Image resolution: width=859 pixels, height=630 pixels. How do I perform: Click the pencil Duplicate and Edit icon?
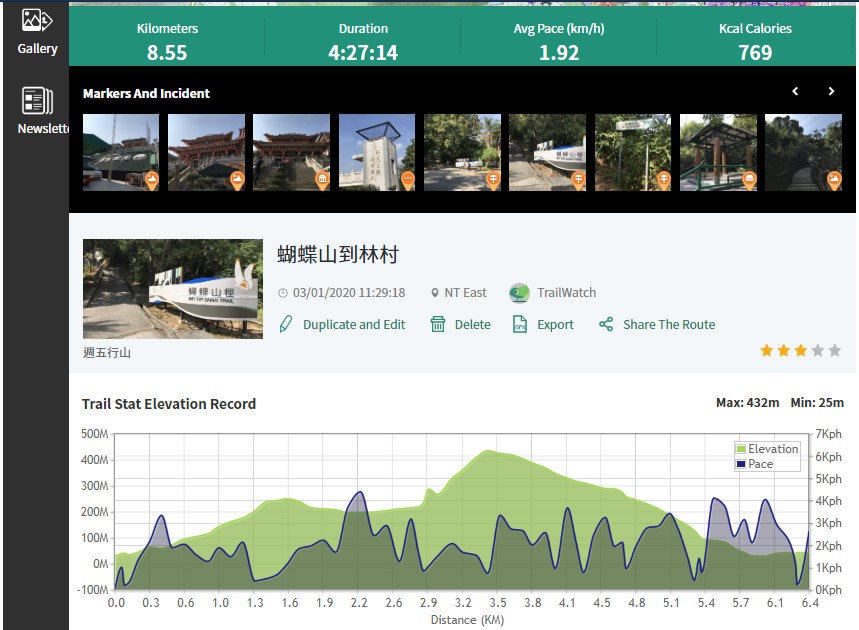pyautogui.click(x=286, y=324)
